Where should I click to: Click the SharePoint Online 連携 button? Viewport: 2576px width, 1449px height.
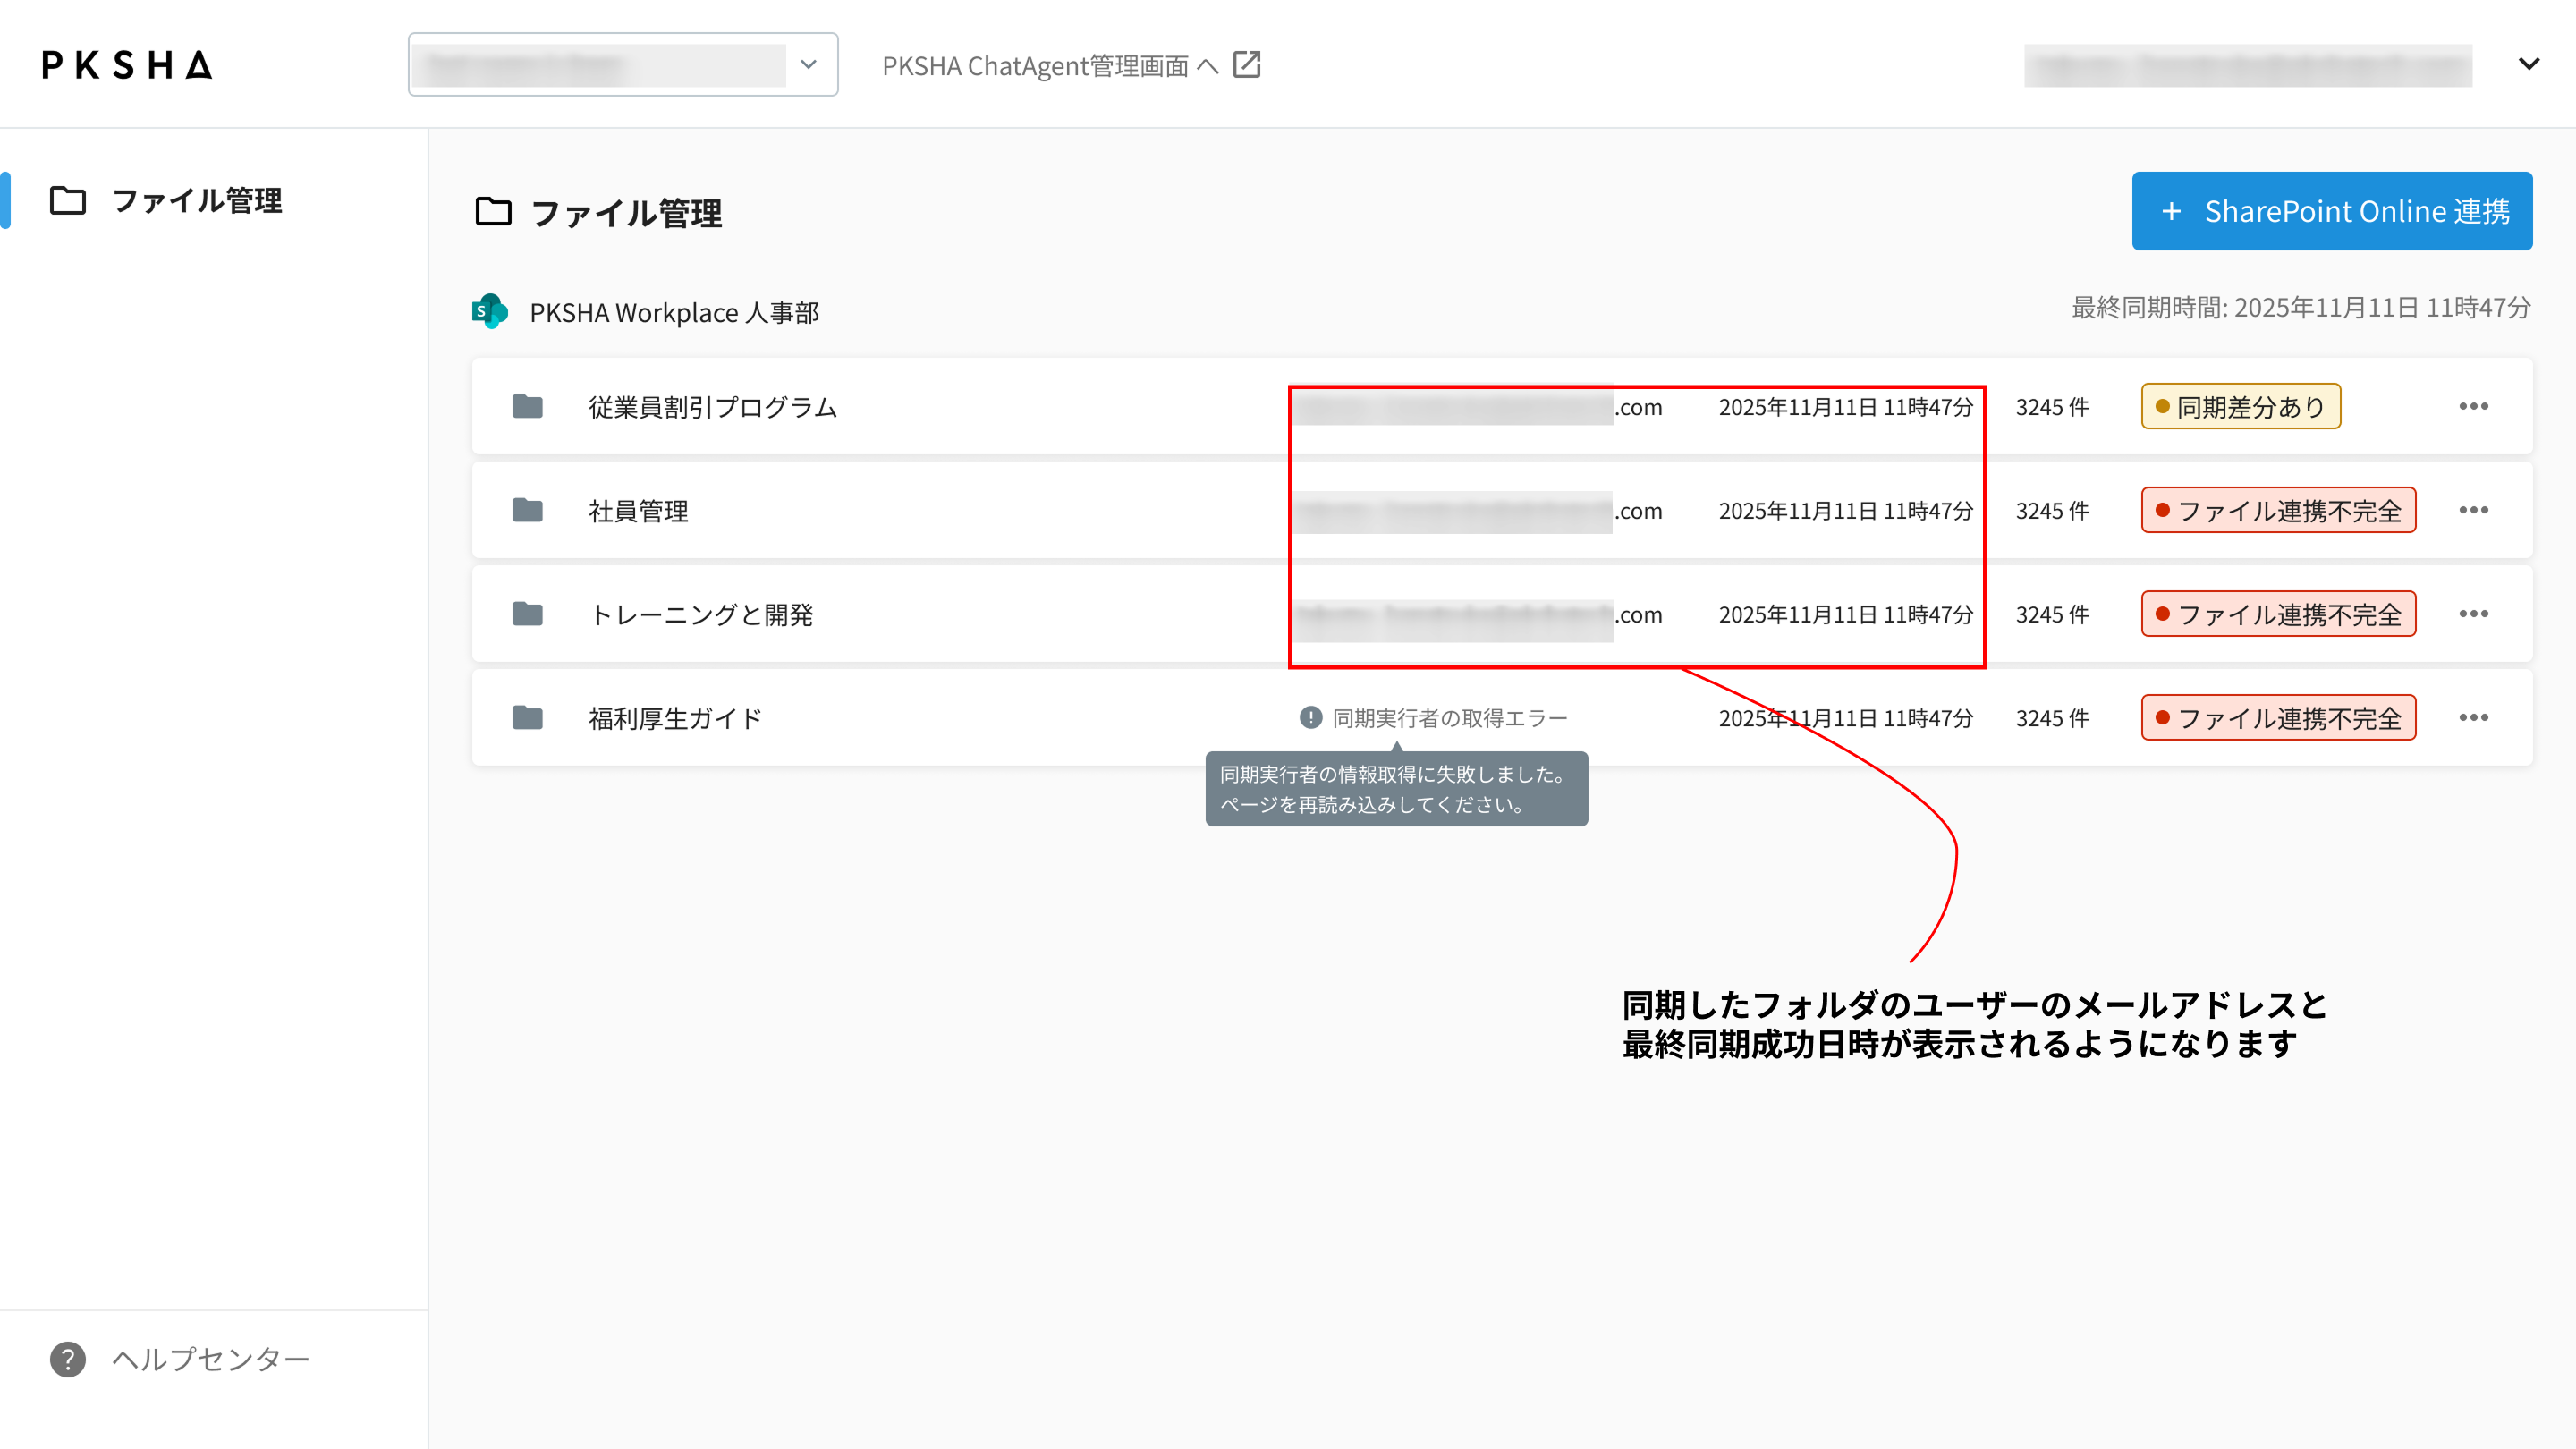click(x=2331, y=211)
